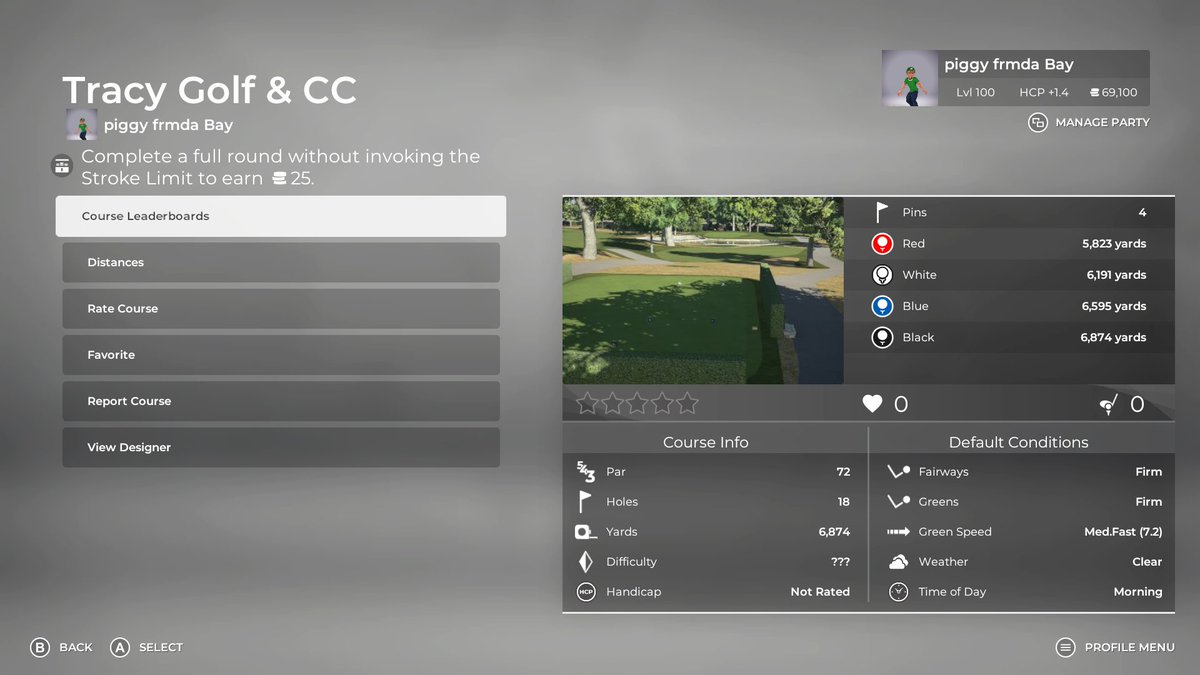Open Report Course option

281,401
